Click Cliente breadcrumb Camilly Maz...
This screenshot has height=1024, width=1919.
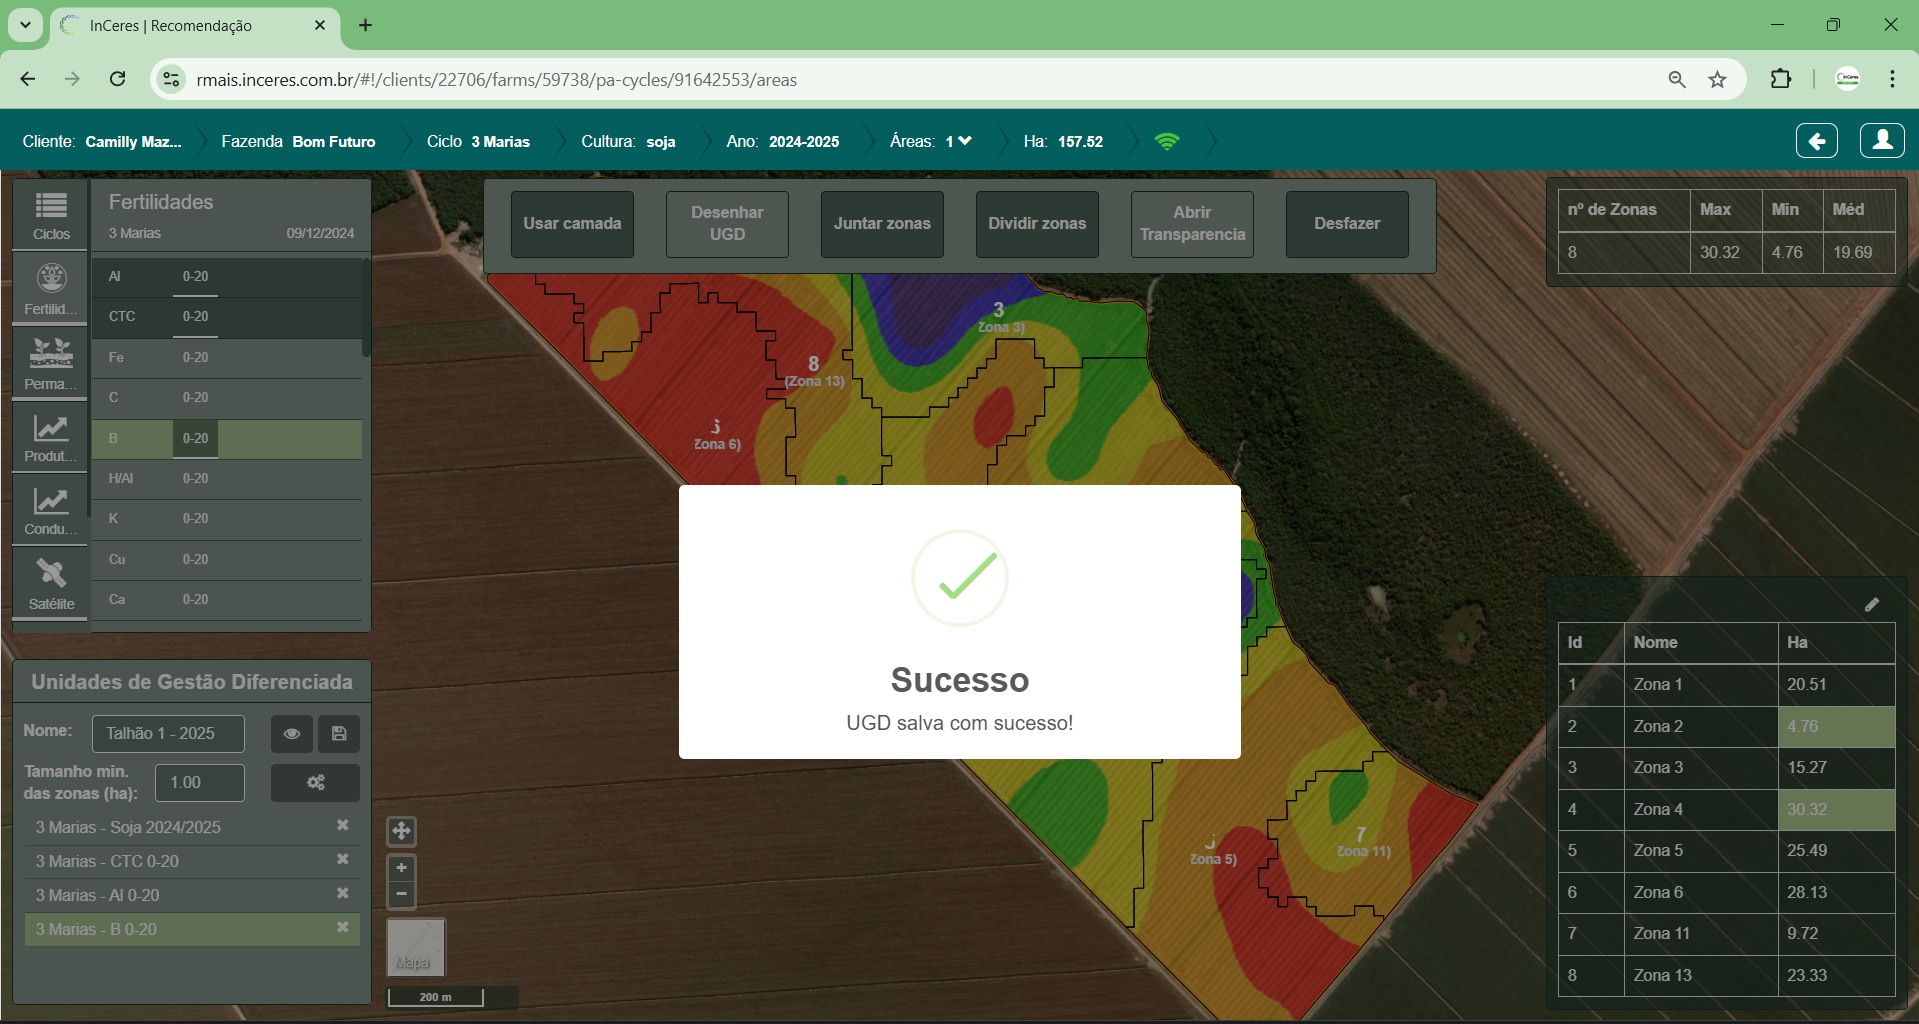(102, 141)
